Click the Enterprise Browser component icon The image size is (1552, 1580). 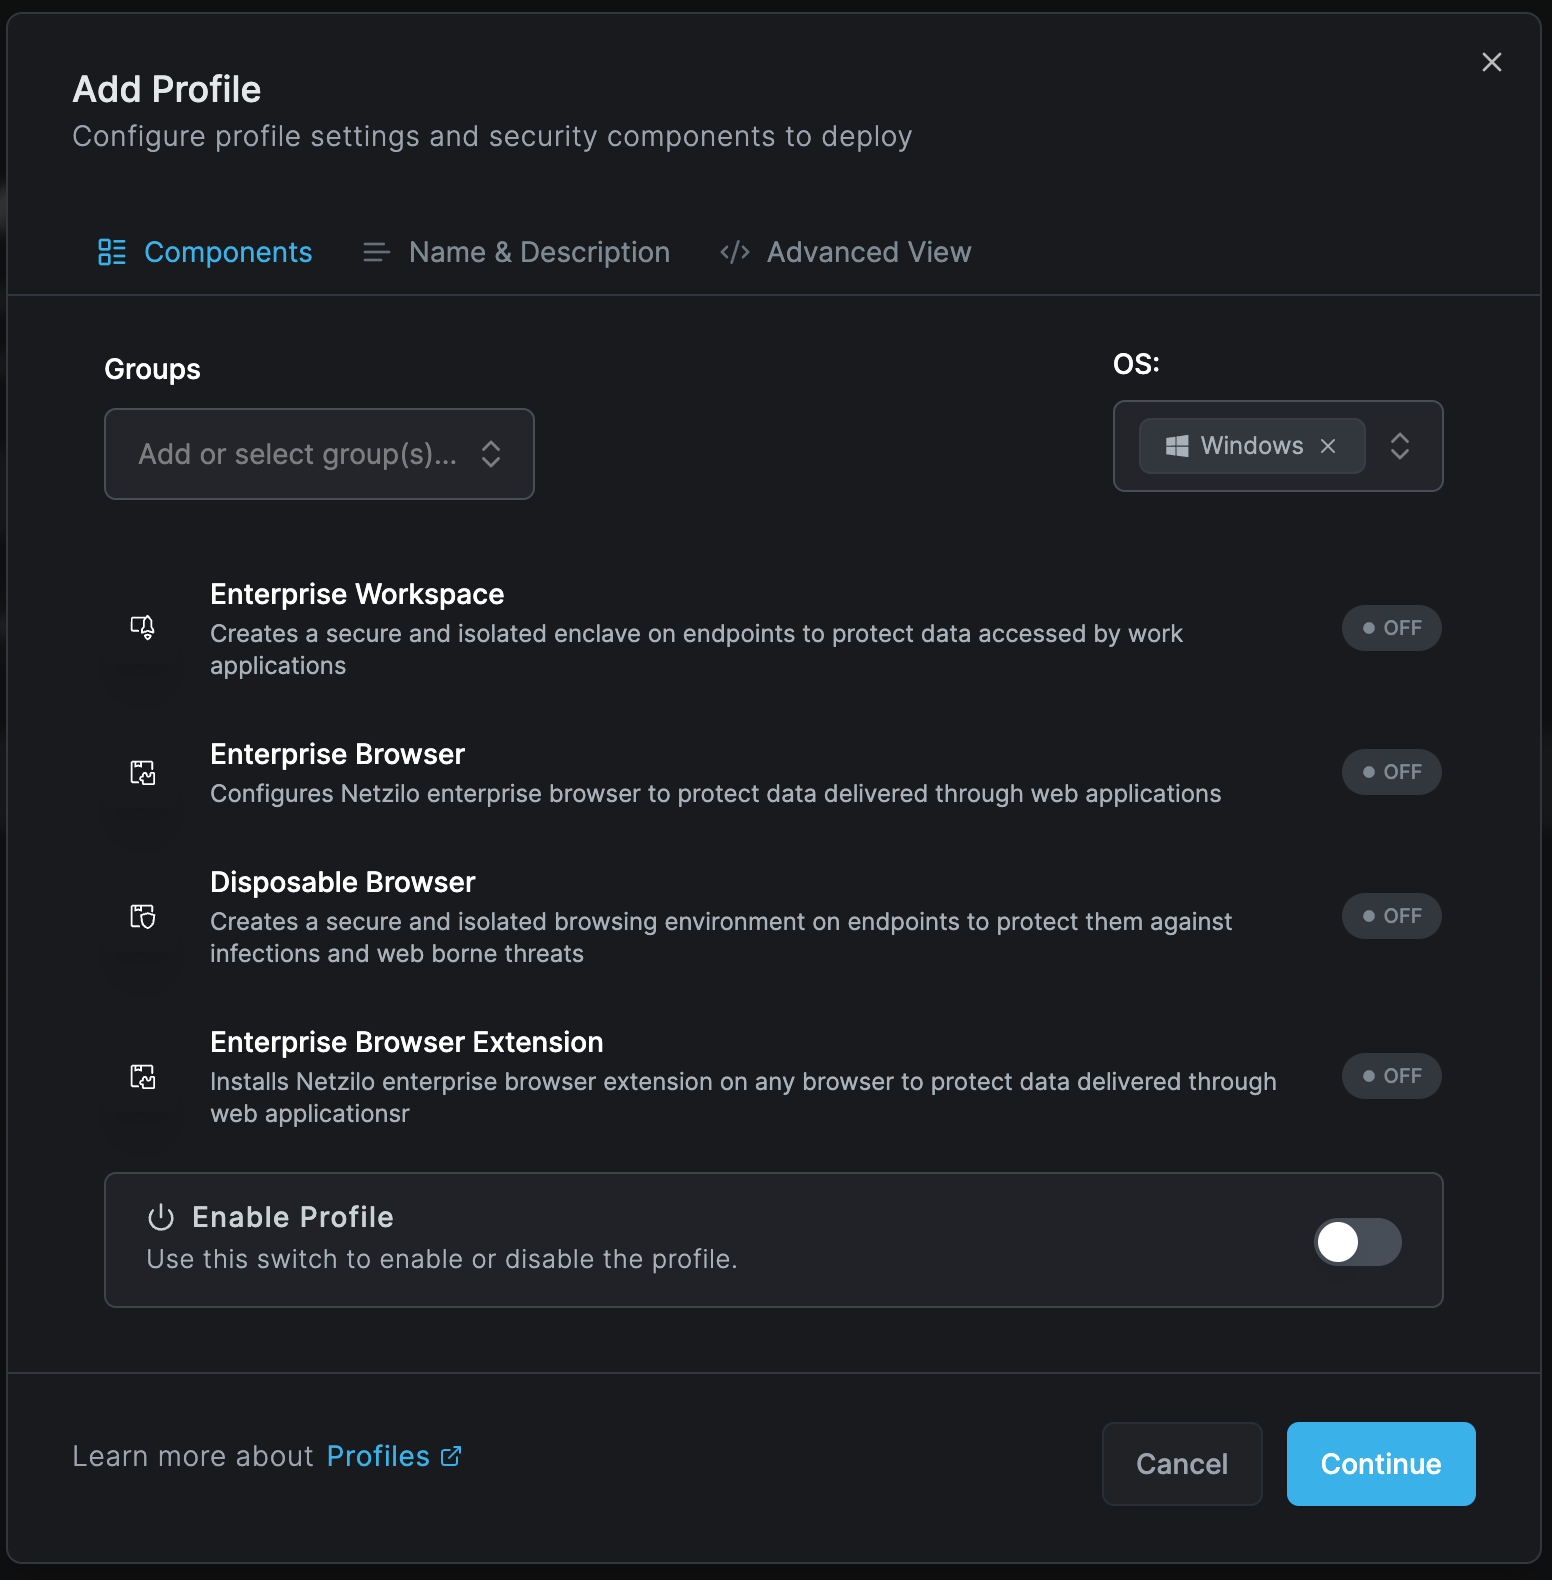click(x=143, y=772)
